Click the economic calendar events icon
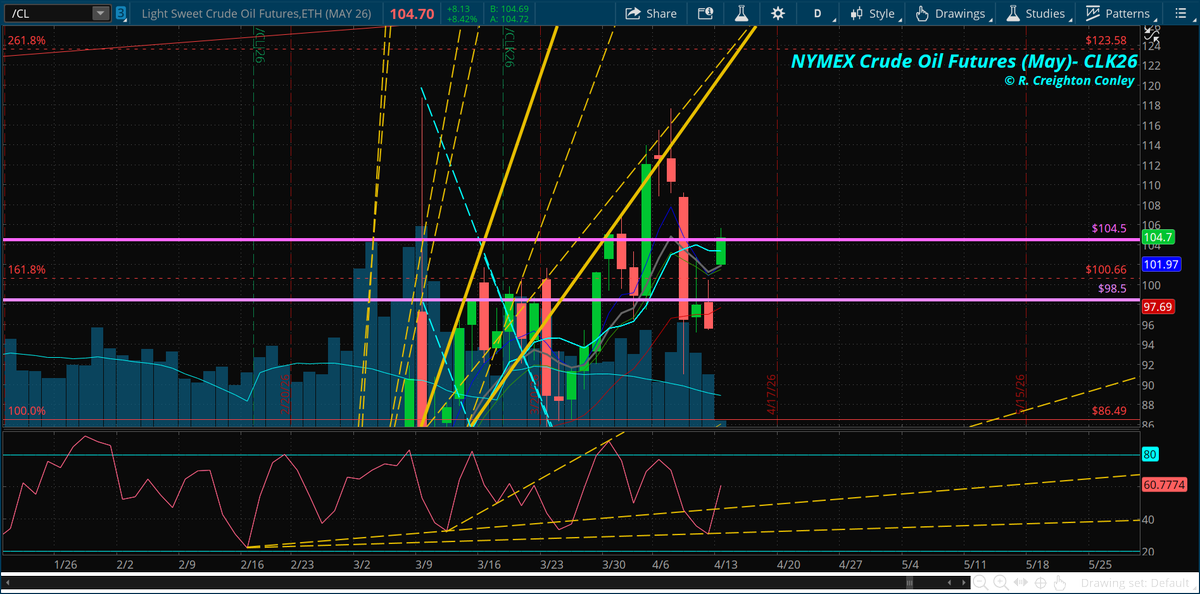The image size is (1200, 594). (x=706, y=13)
